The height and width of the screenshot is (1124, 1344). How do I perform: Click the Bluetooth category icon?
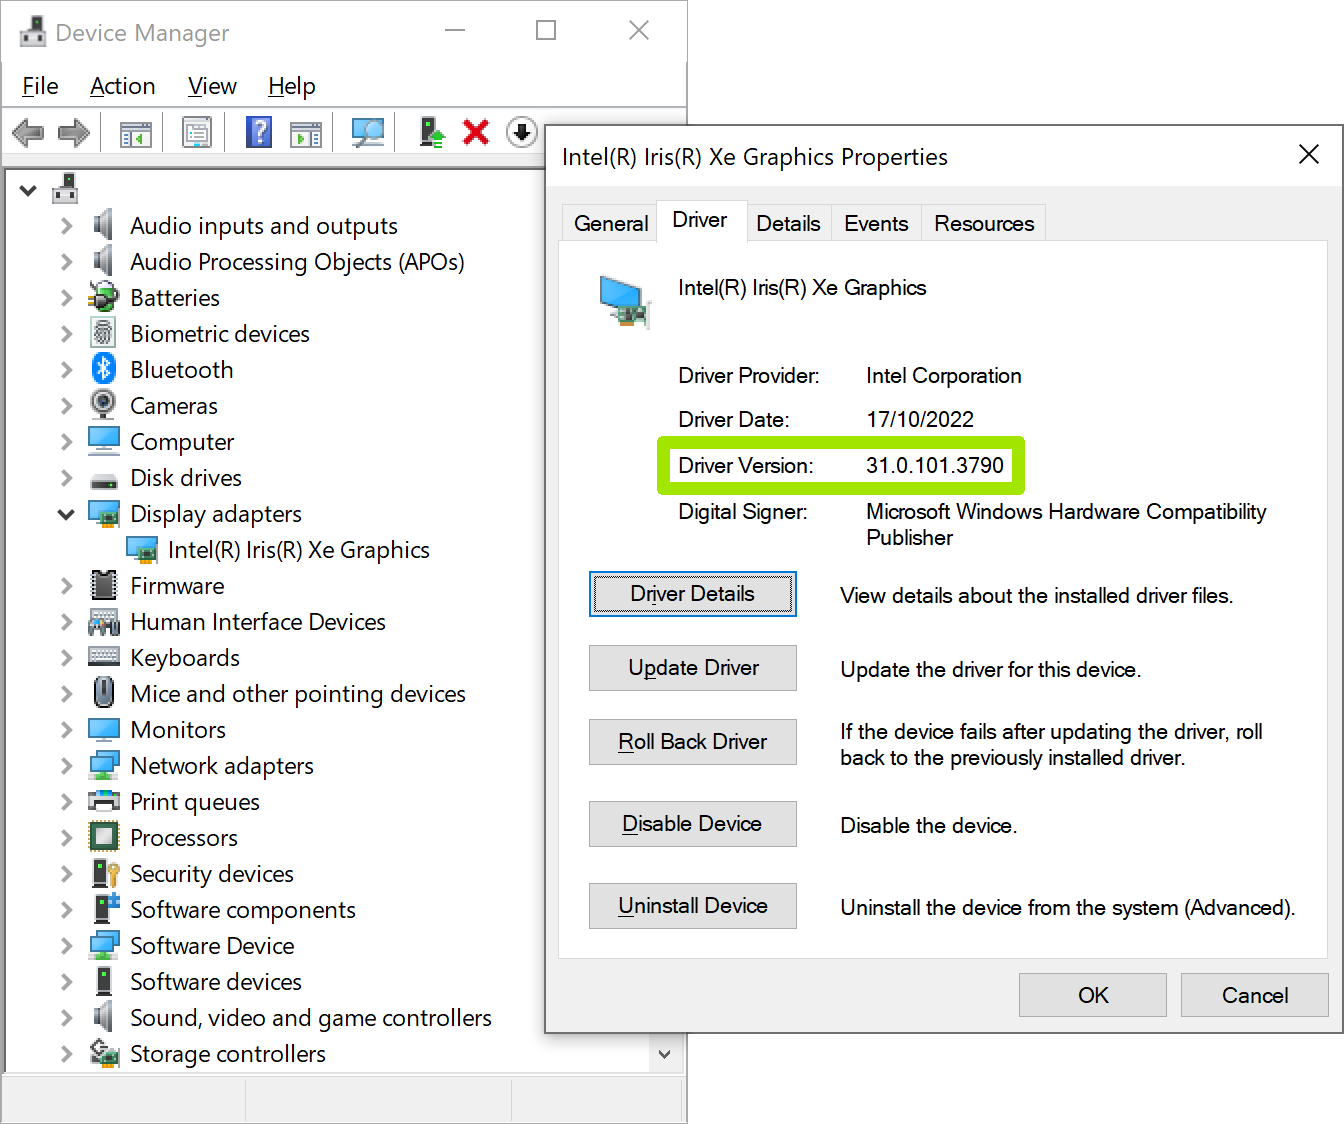click(104, 369)
